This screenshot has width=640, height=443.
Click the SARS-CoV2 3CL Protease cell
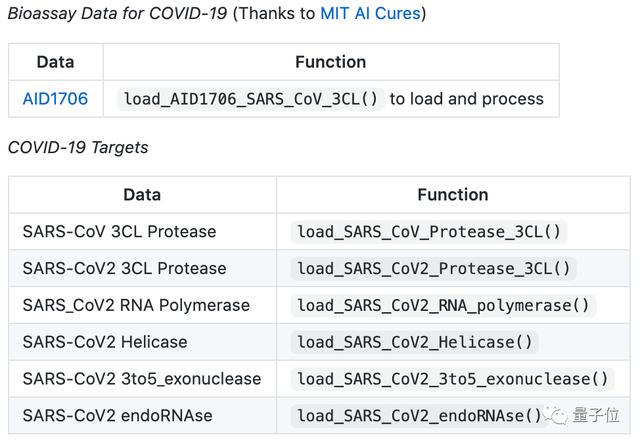142,268
